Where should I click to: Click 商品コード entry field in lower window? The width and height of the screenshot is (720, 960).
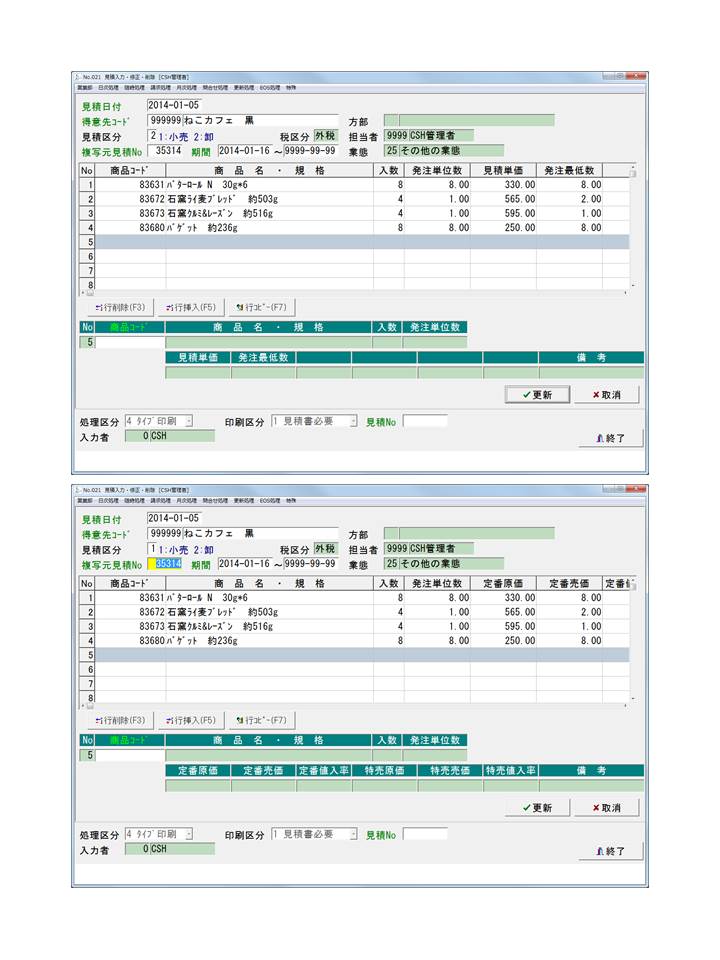[130, 756]
